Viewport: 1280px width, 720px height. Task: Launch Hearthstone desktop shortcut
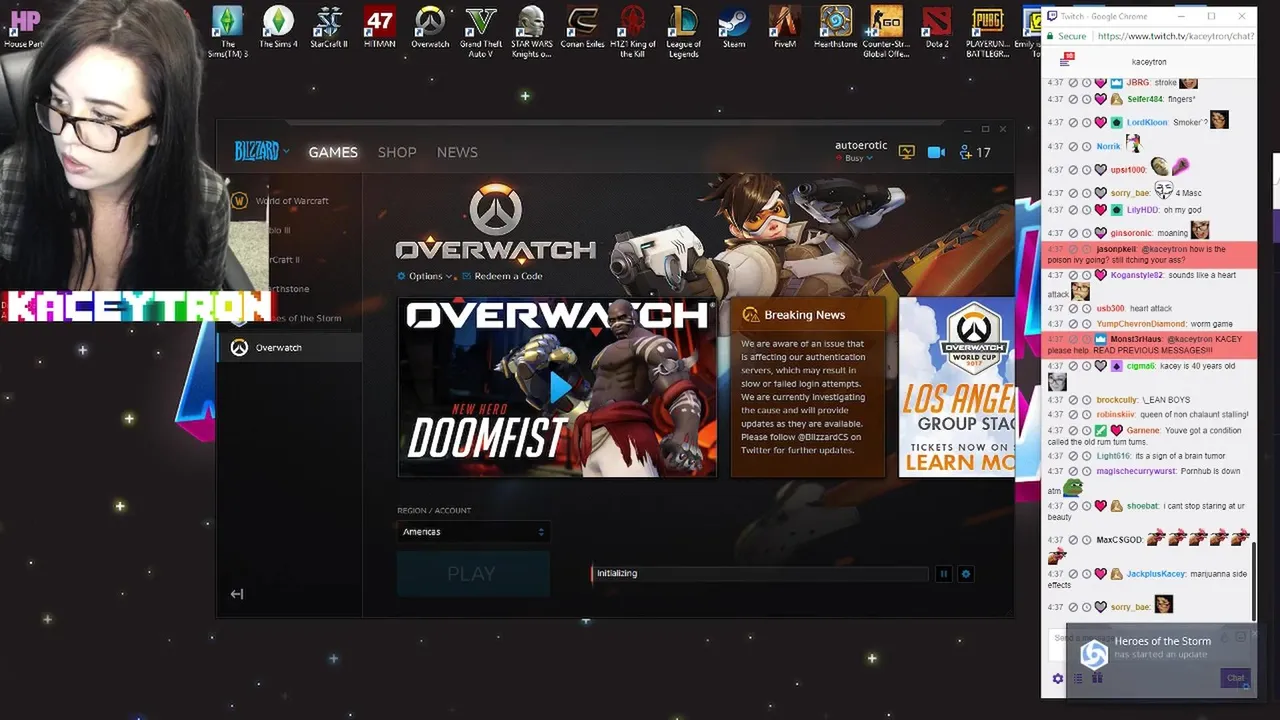[x=835, y=28]
